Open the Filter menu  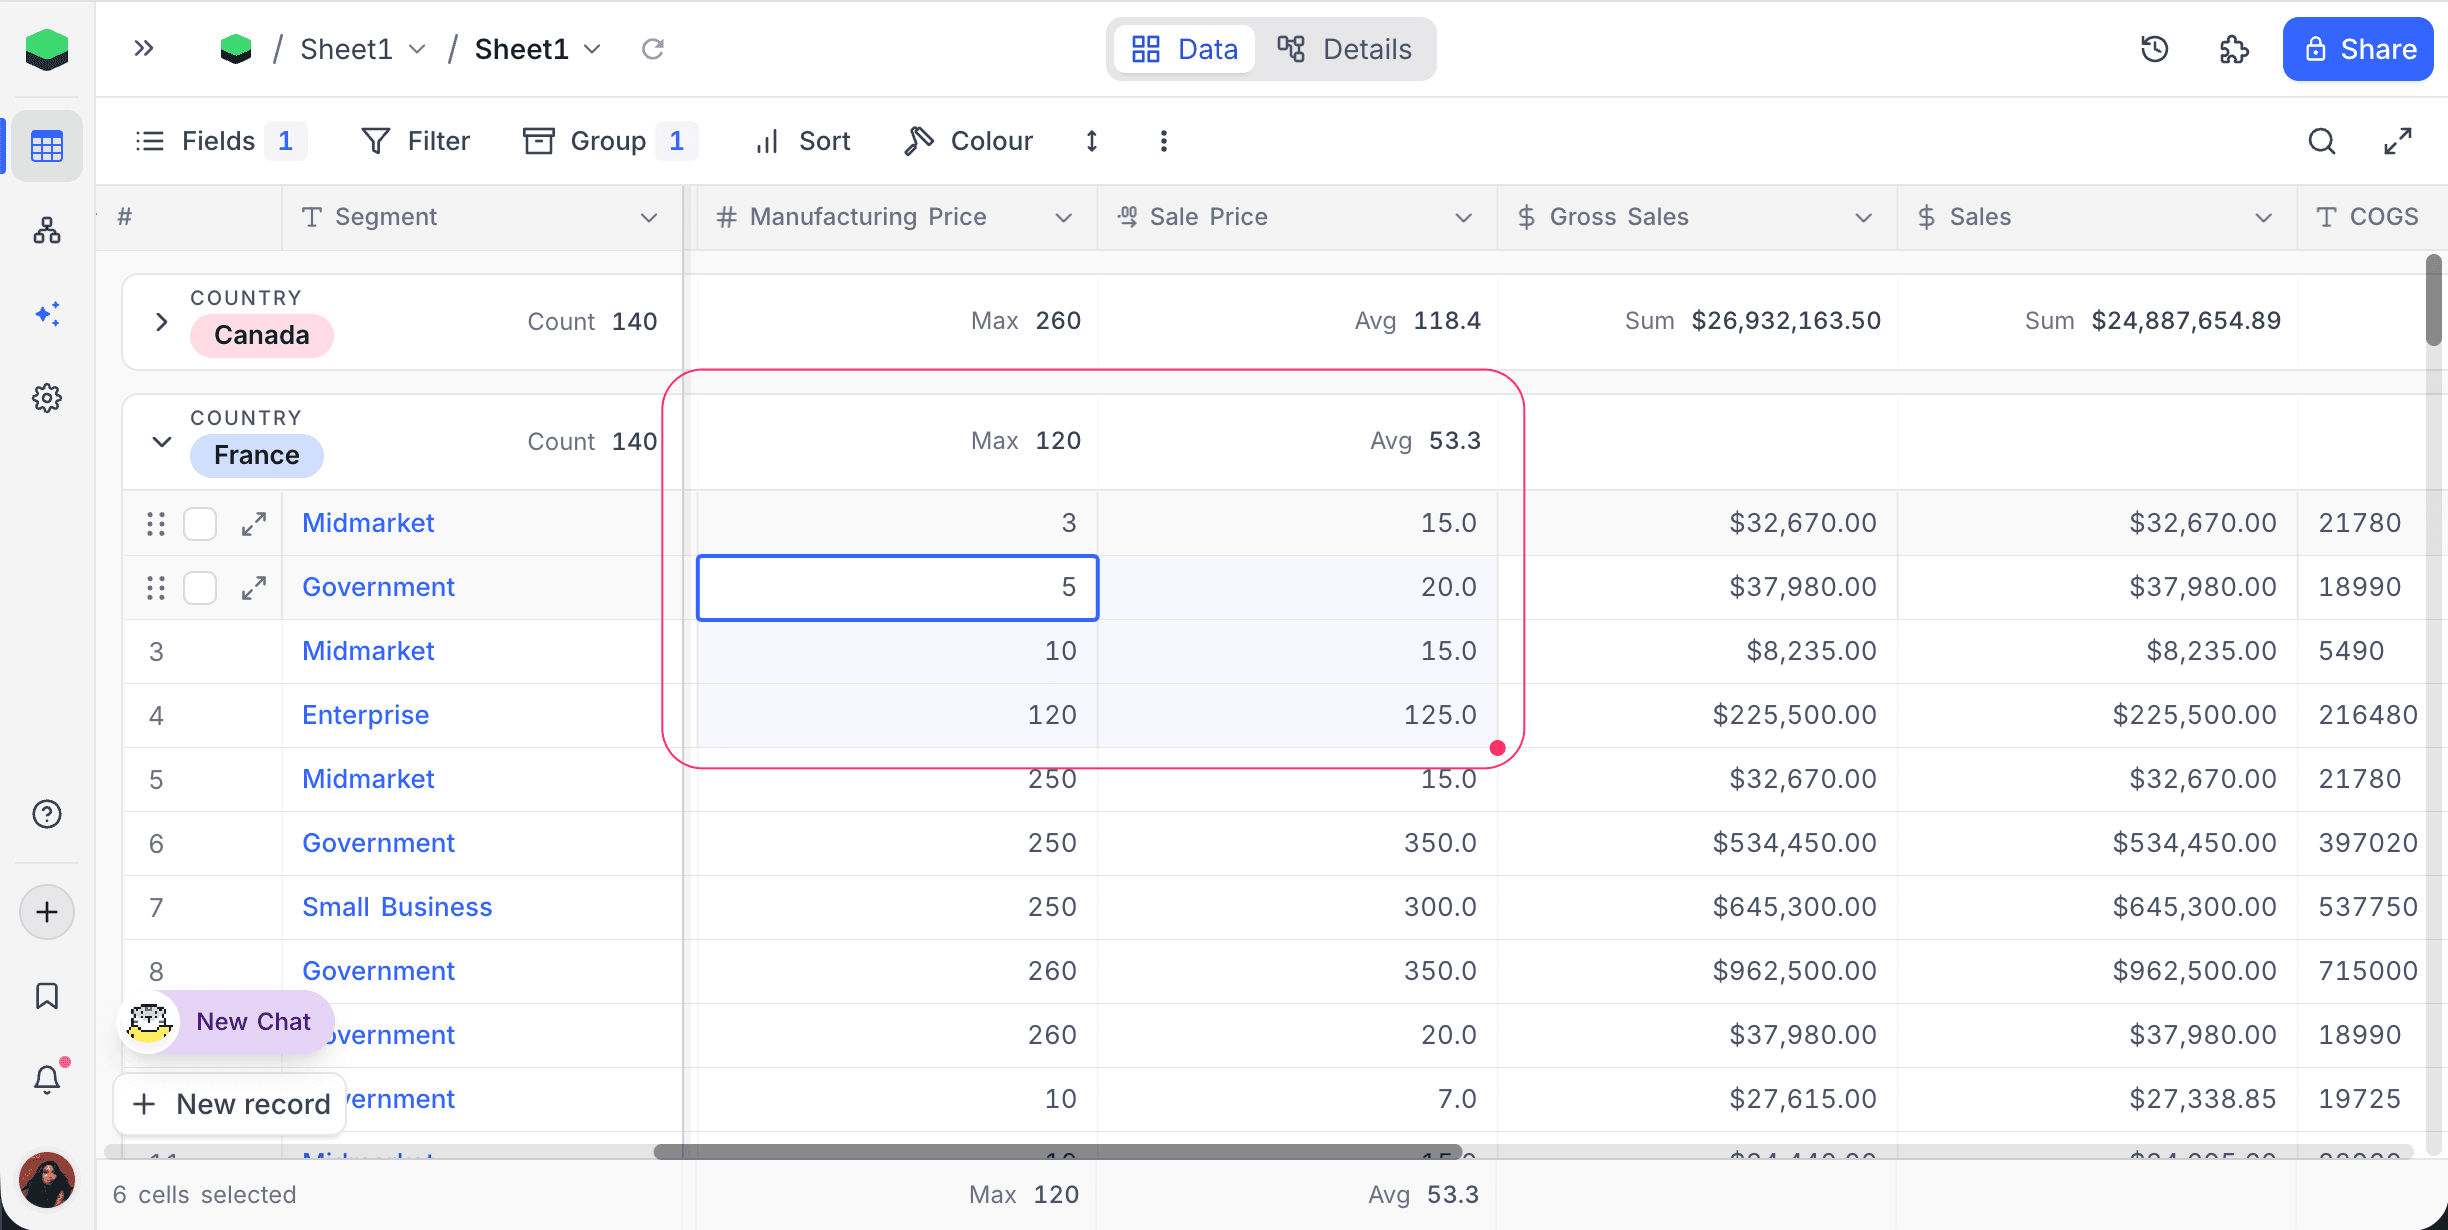pyautogui.click(x=415, y=141)
